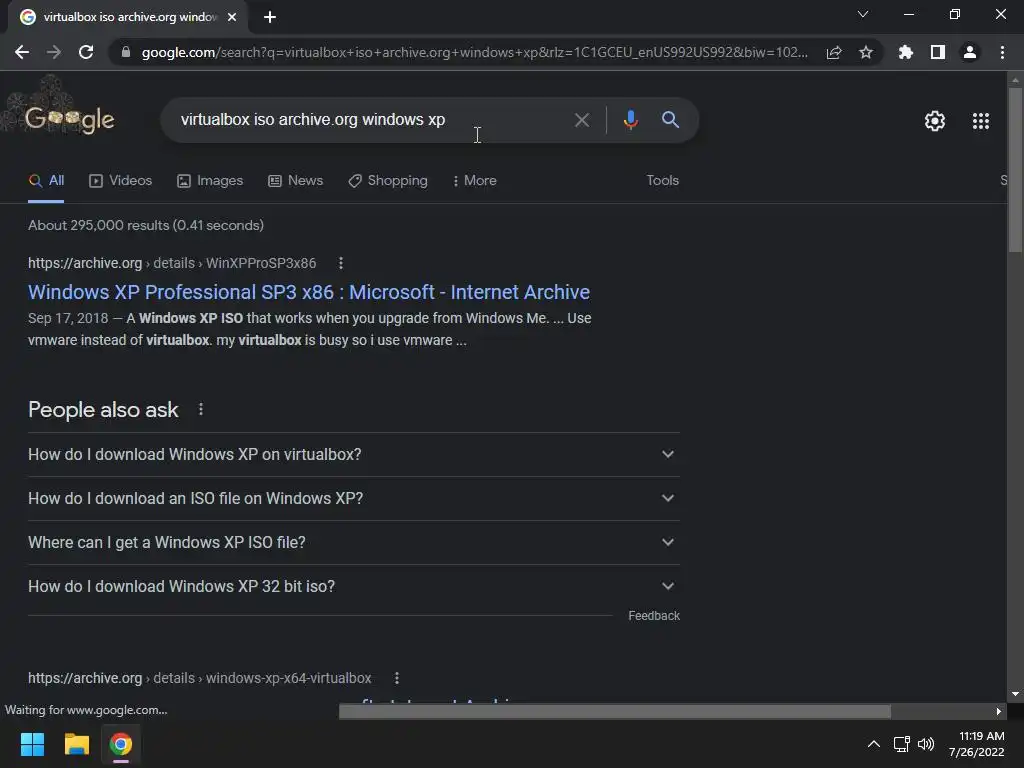
Task: Click the horizontal scrollbar thumb
Action: click(615, 711)
